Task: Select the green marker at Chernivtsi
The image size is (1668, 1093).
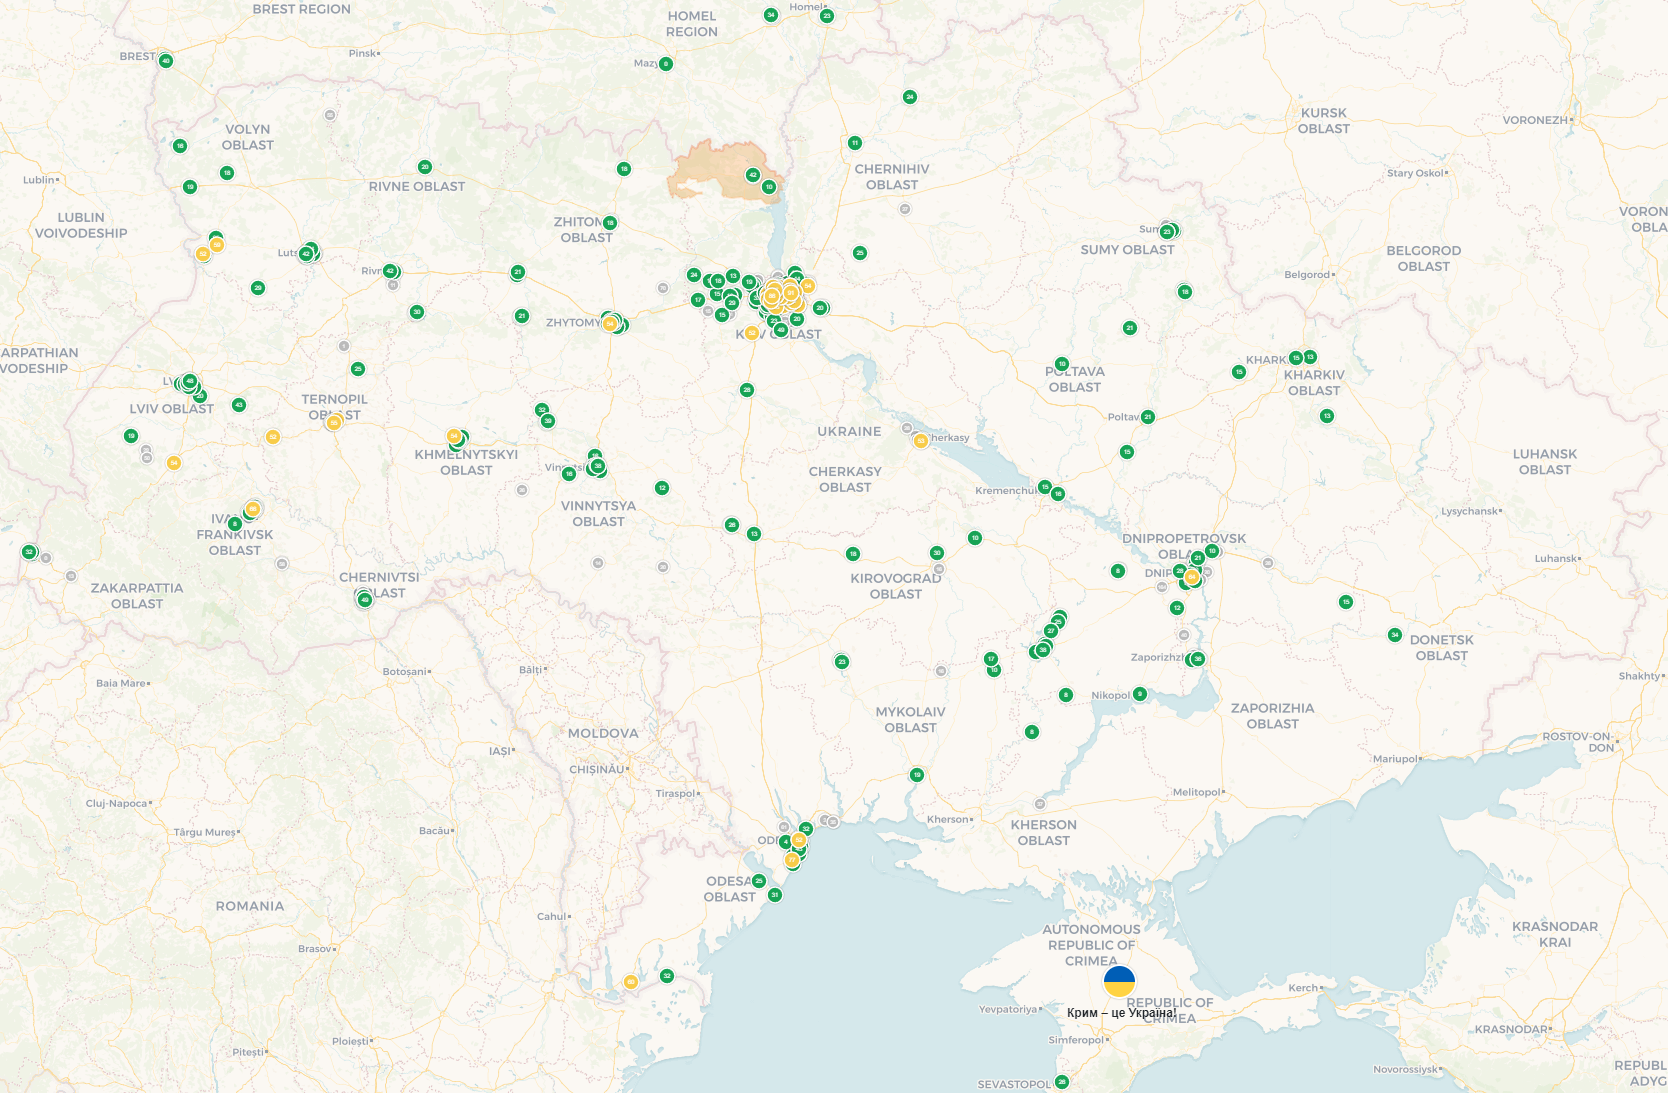Action: pos(365,599)
